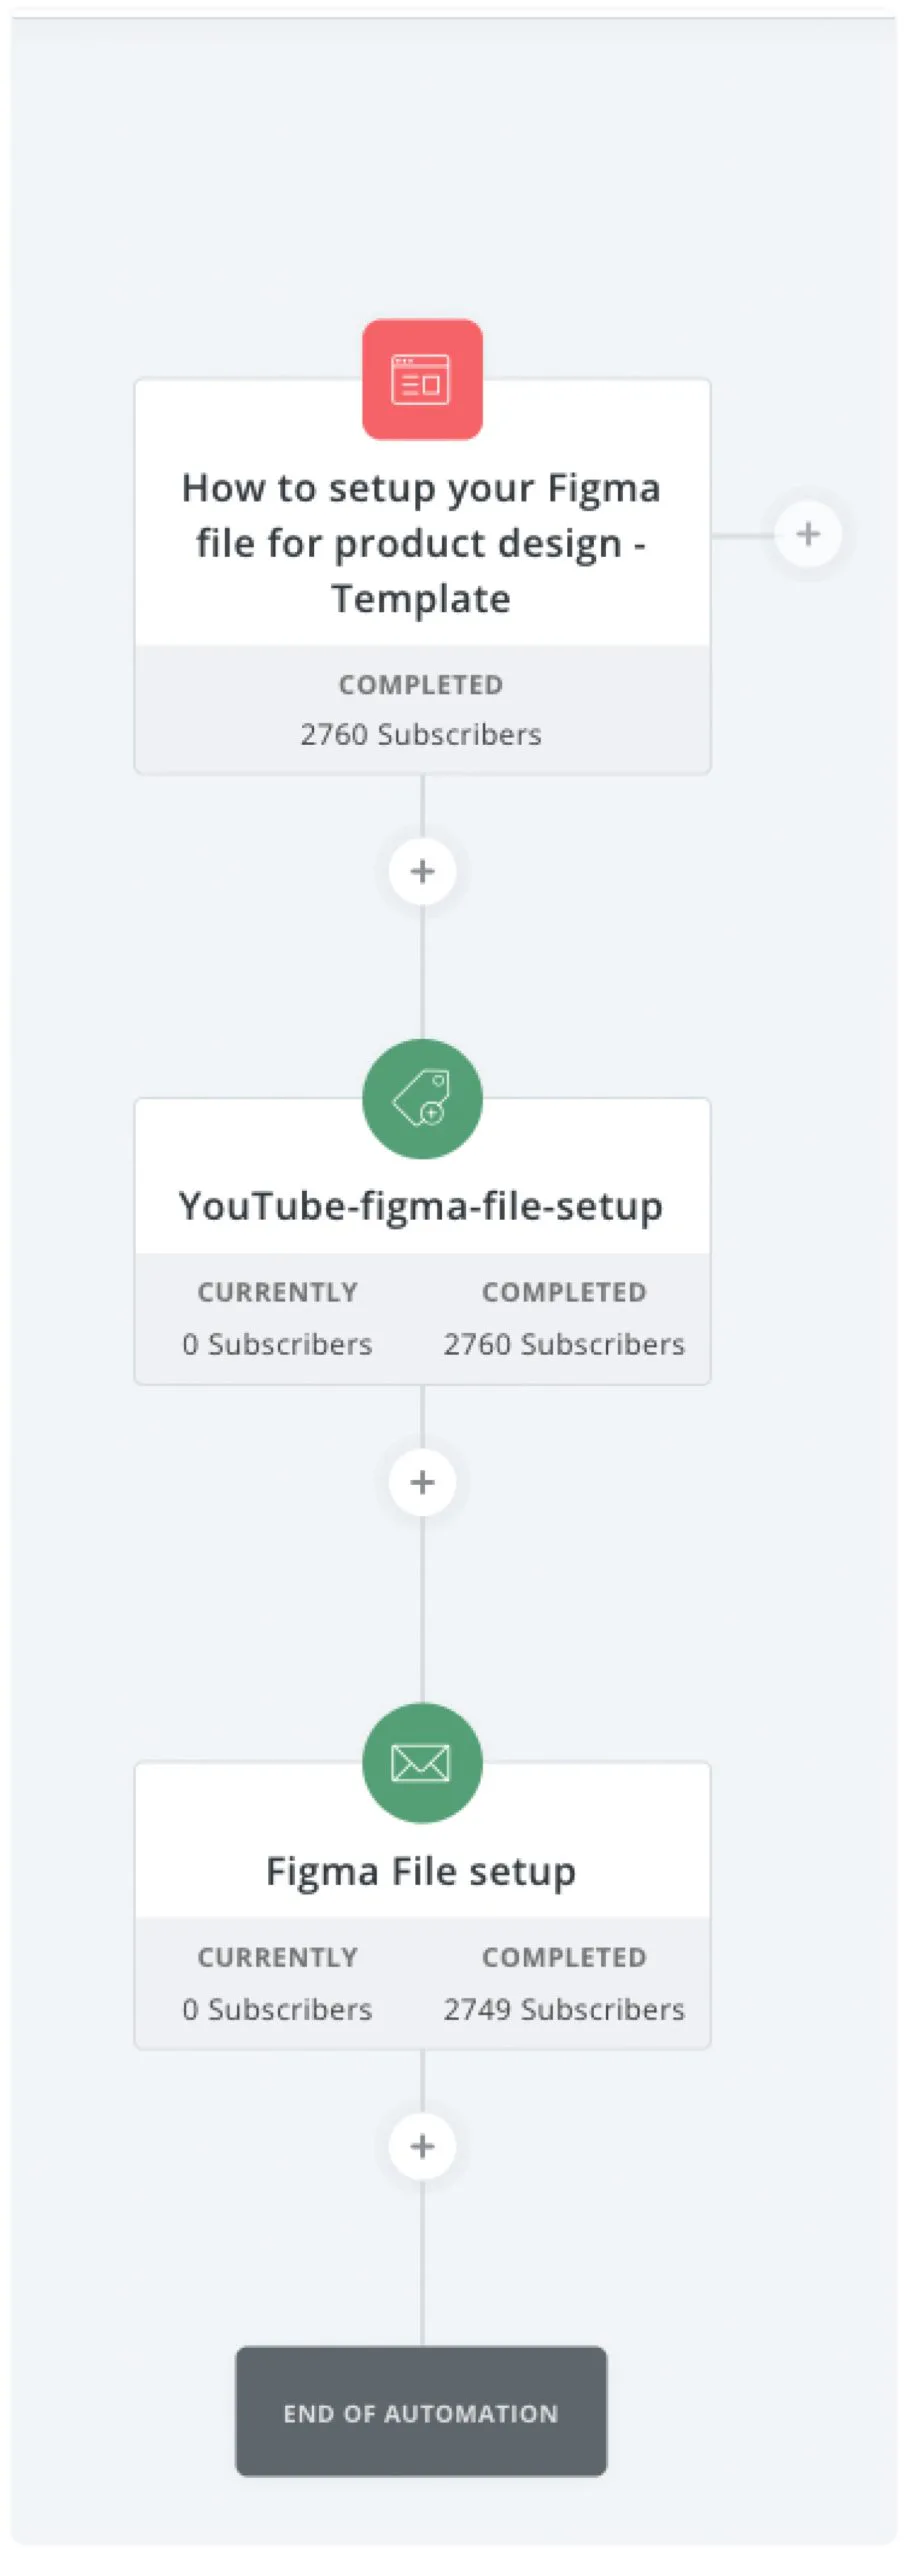Add step below YouTube-figma-file-setup tag
This screenshot has height=2560, width=908.
tap(422, 1481)
